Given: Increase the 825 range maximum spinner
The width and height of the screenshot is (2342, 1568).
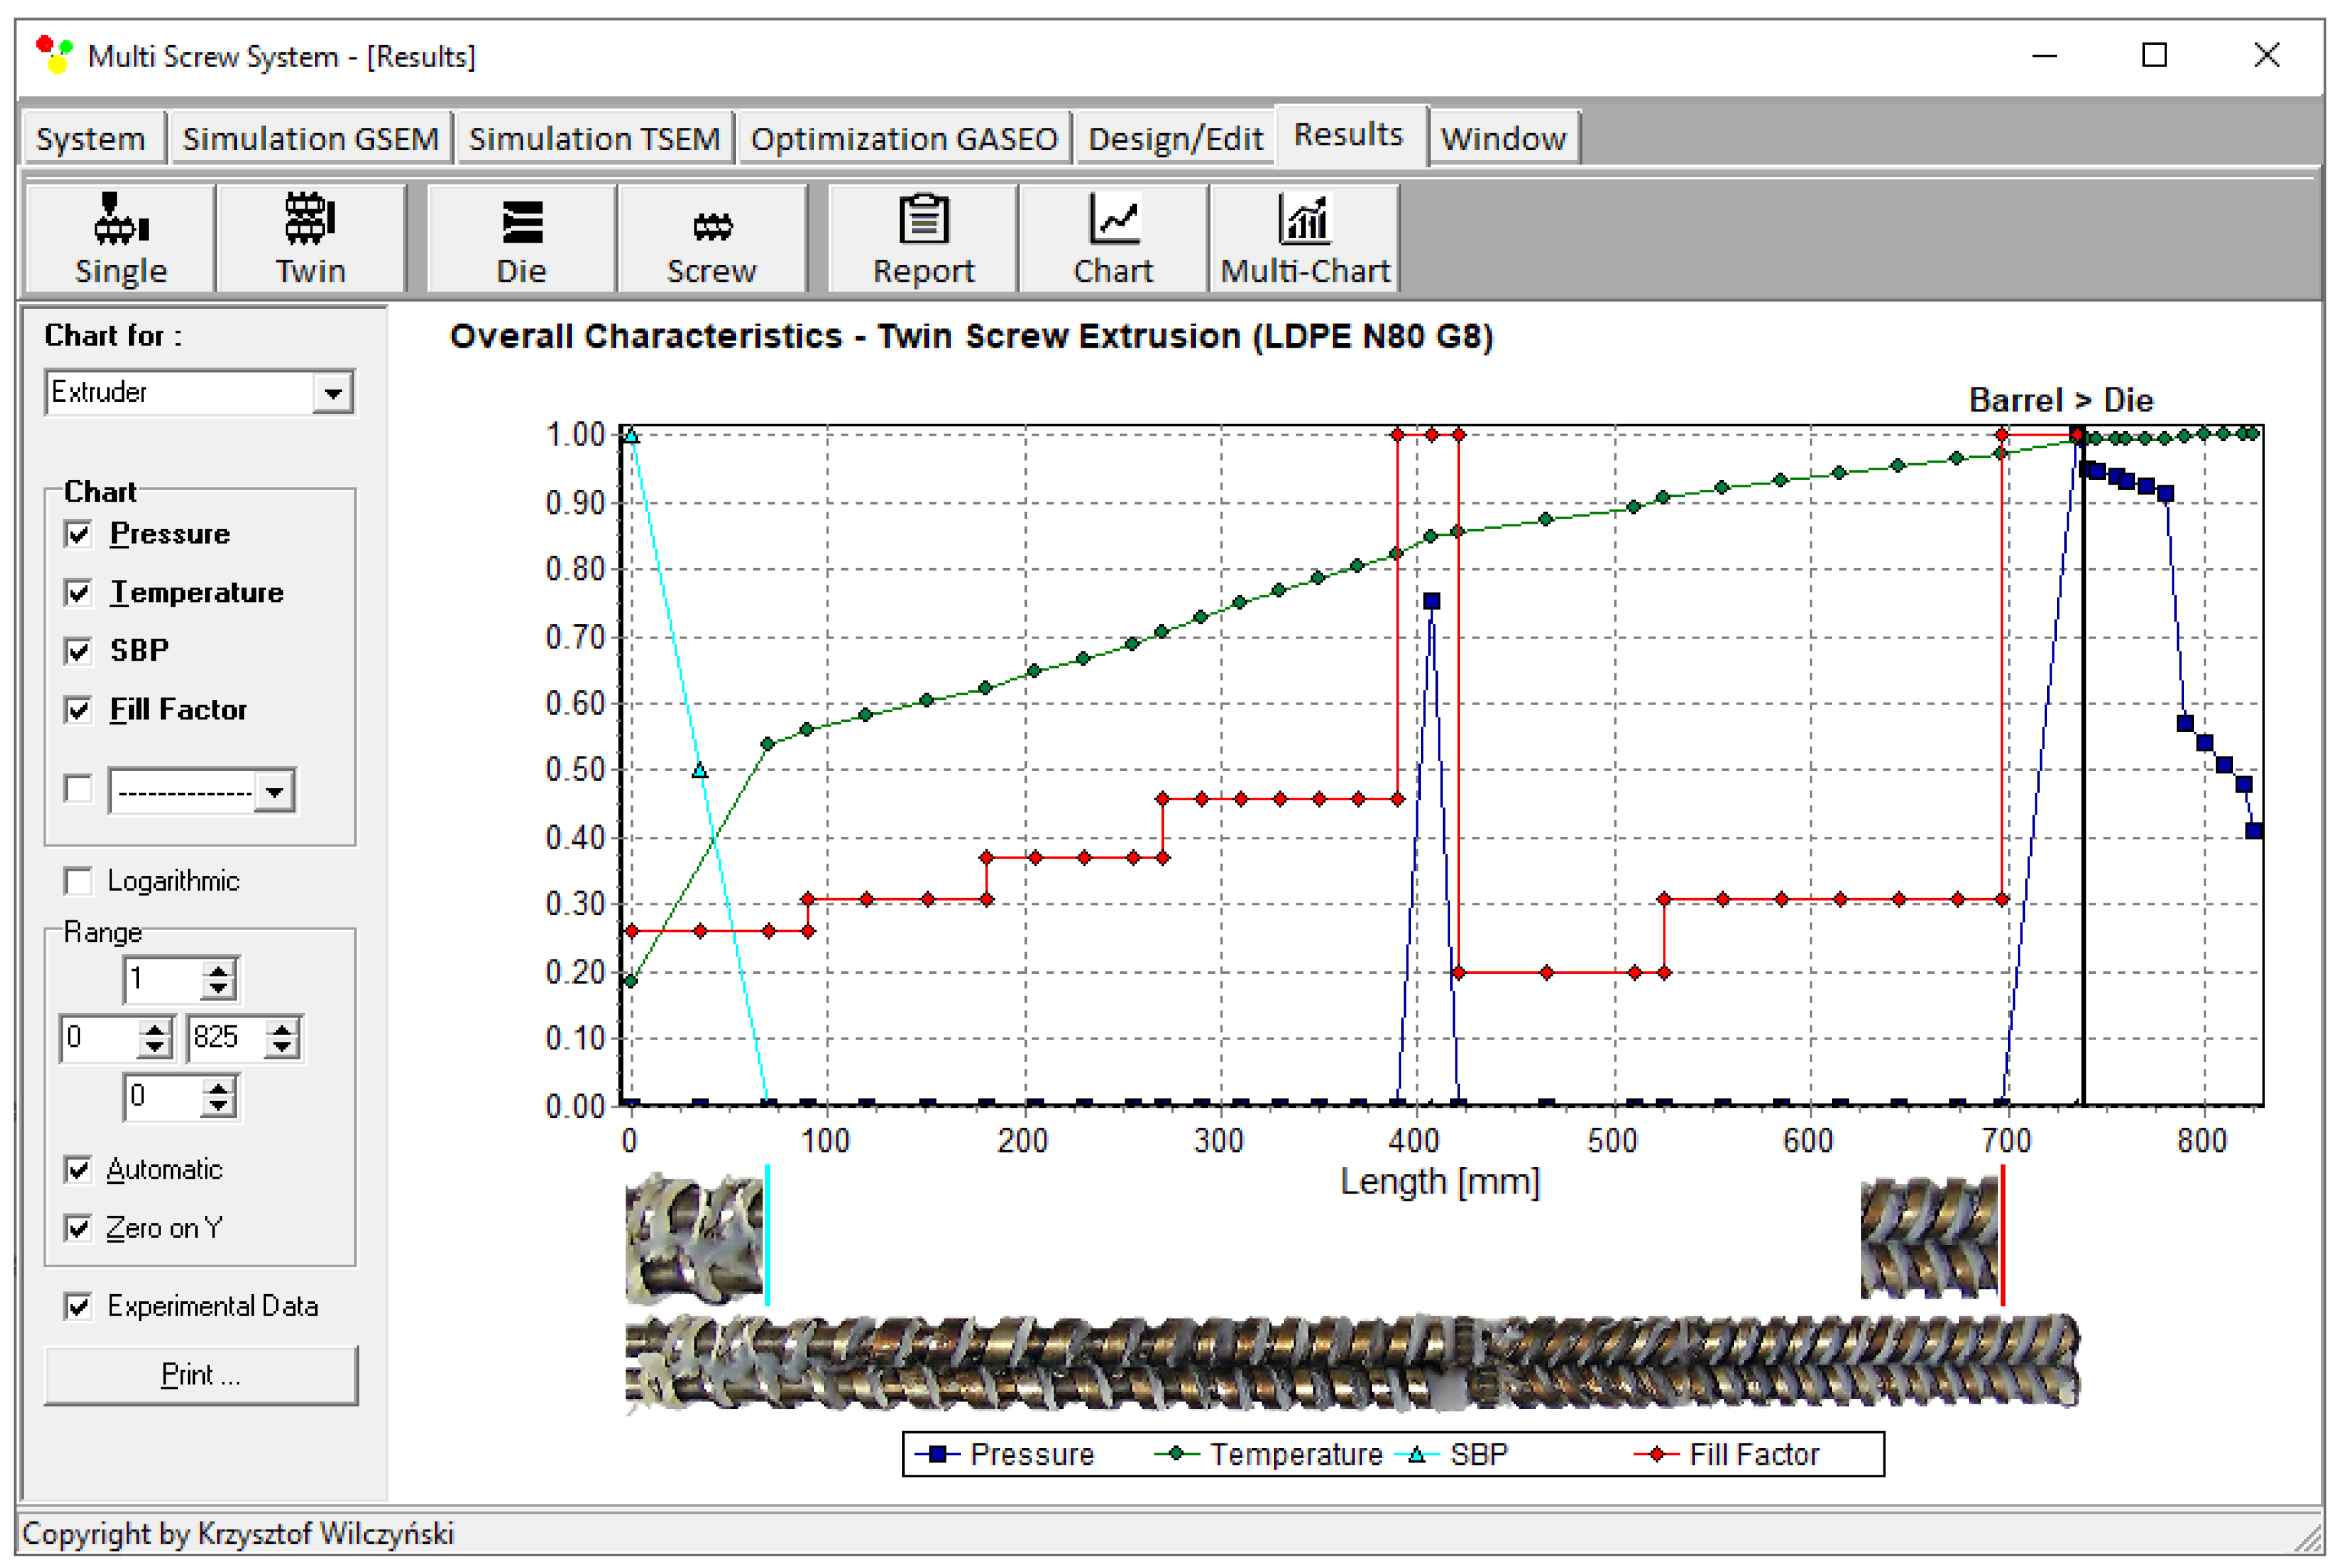Looking at the screenshot, I should pos(283,1028).
